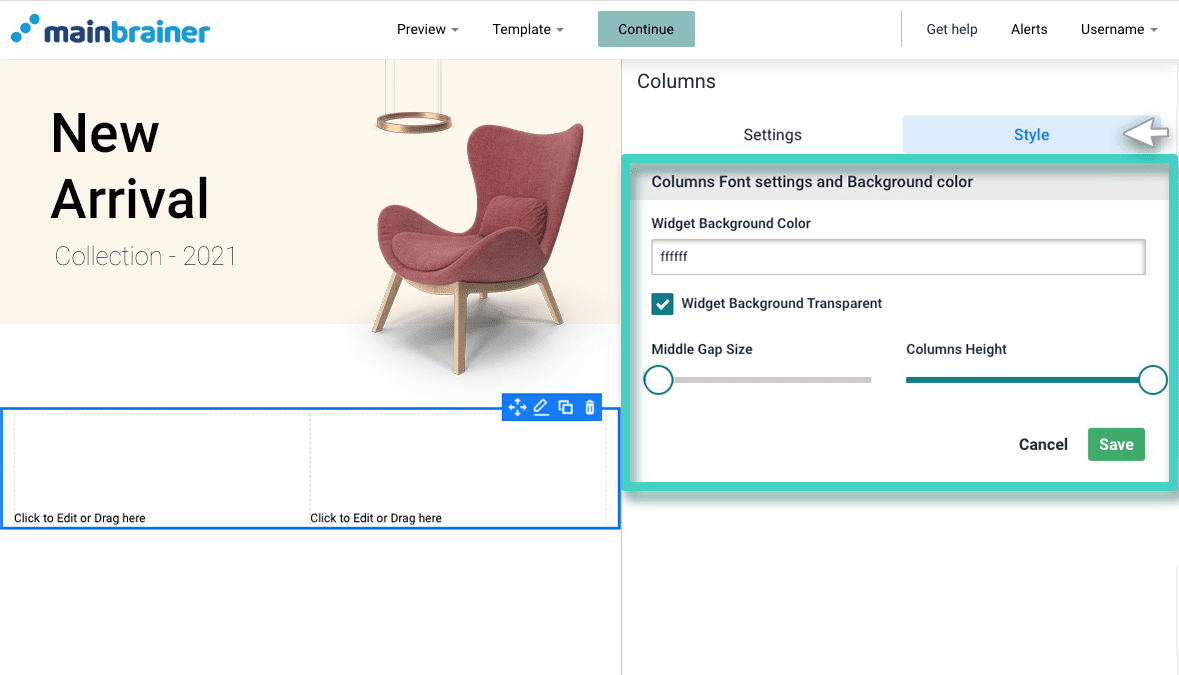View Alerts in the top navigation
Viewport: 1179px width, 675px height.
pos(1028,29)
